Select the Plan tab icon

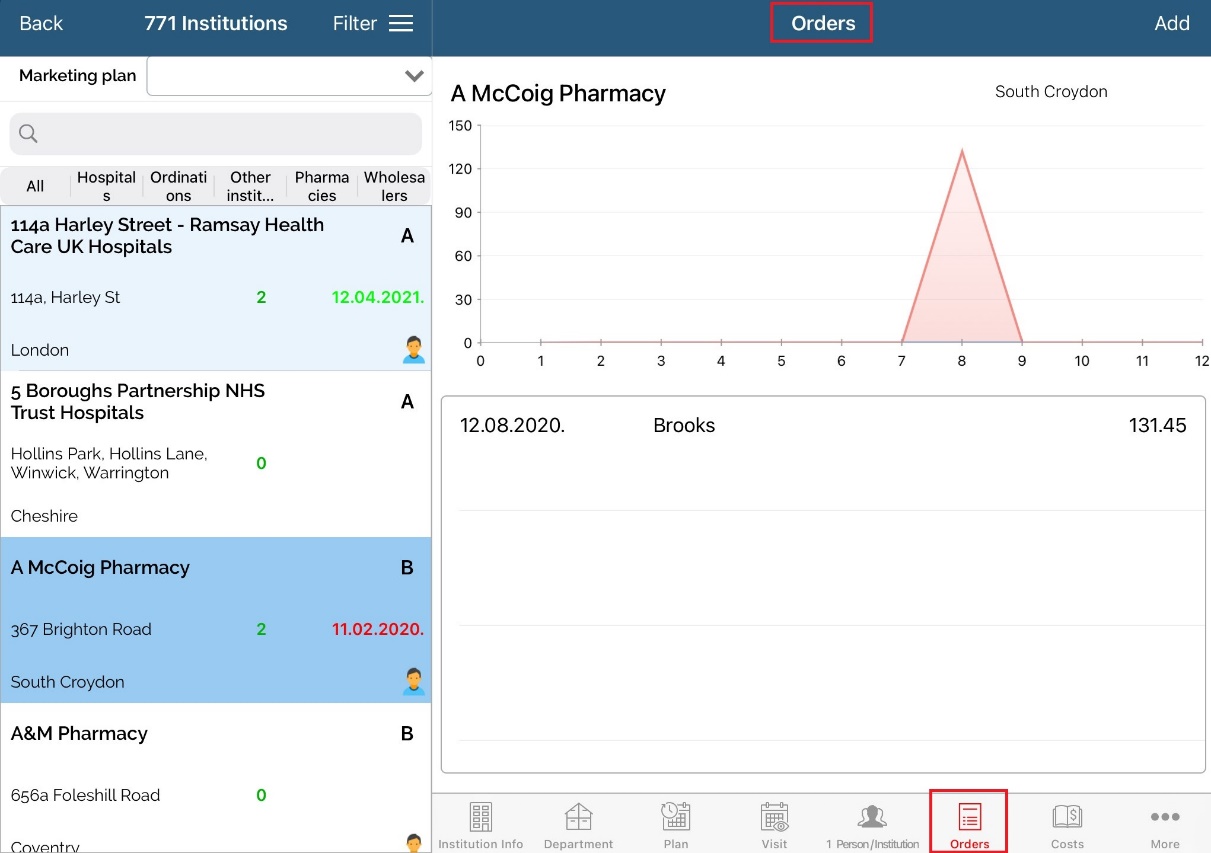[676, 817]
